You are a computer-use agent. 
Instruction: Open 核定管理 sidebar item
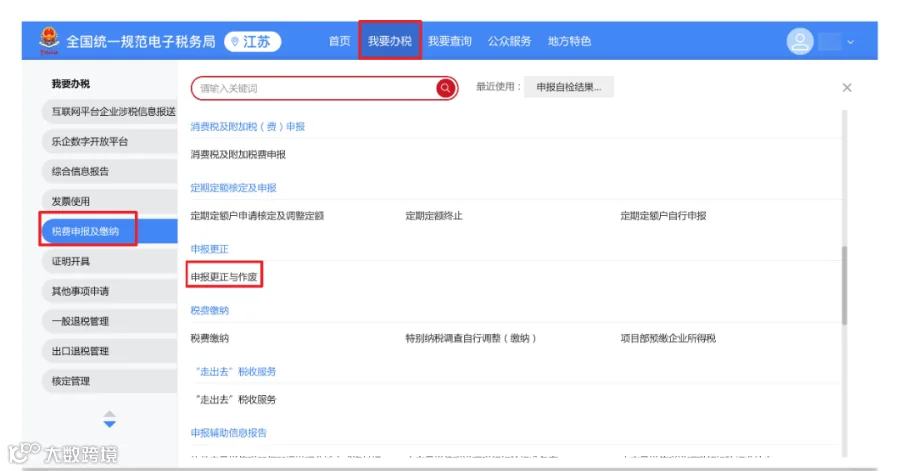pos(110,381)
